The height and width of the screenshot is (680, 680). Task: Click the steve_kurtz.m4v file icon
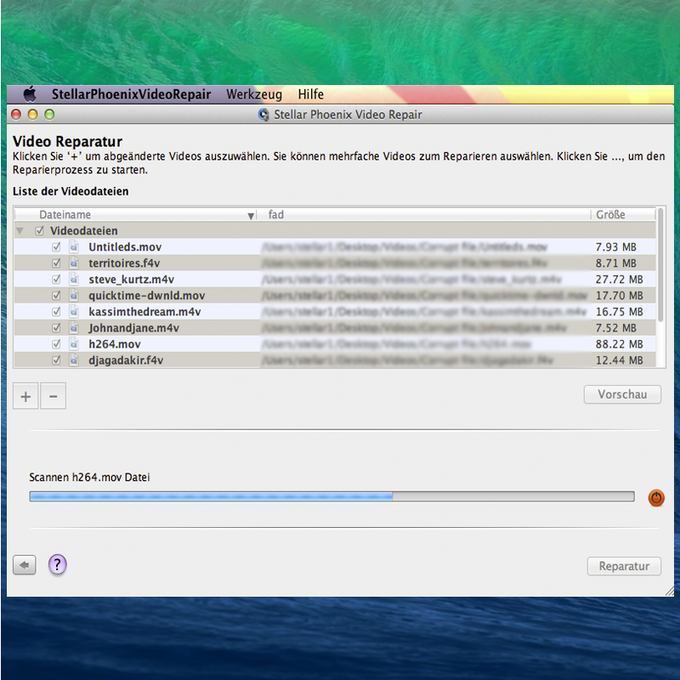[x=74, y=279]
